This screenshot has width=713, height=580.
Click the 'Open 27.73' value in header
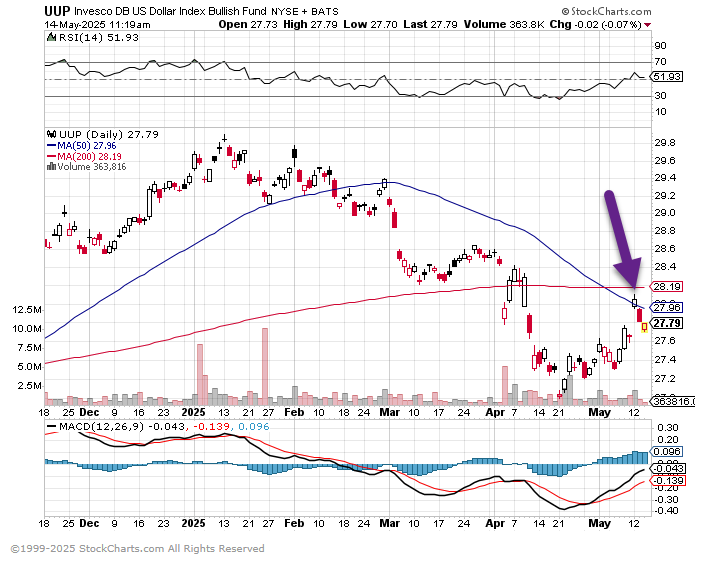(x=248, y=25)
